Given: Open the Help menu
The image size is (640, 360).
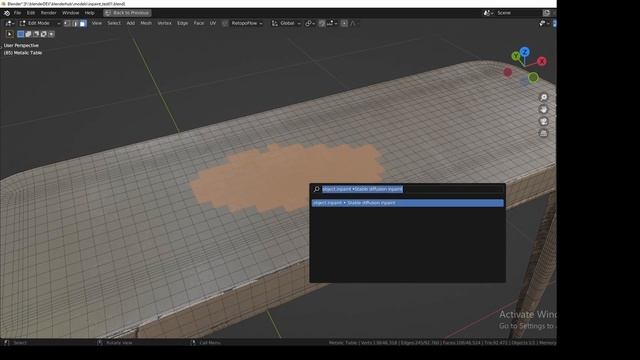Looking at the screenshot, I should tap(89, 13).
